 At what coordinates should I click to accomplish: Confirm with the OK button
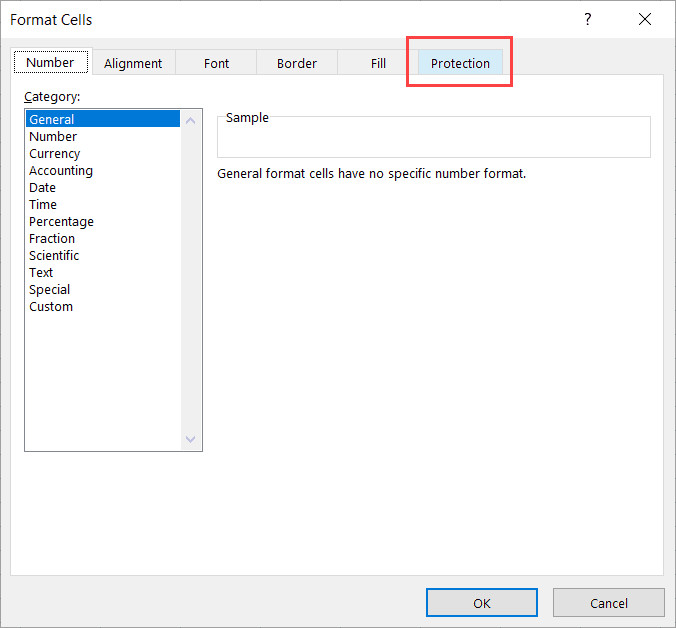(x=482, y=603)
